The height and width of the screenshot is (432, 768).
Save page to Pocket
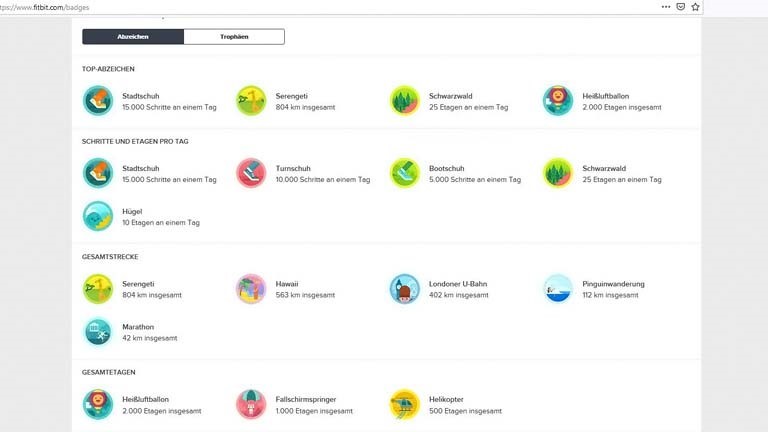tap(681, 6)
